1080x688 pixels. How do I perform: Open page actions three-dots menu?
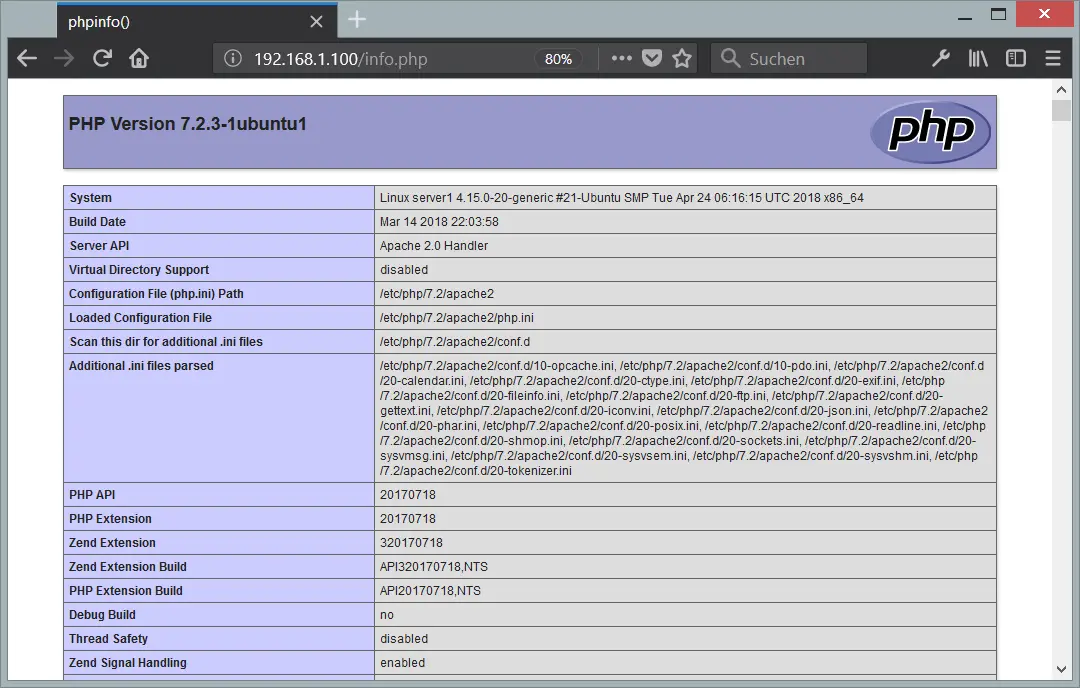[x=621, y=59]
